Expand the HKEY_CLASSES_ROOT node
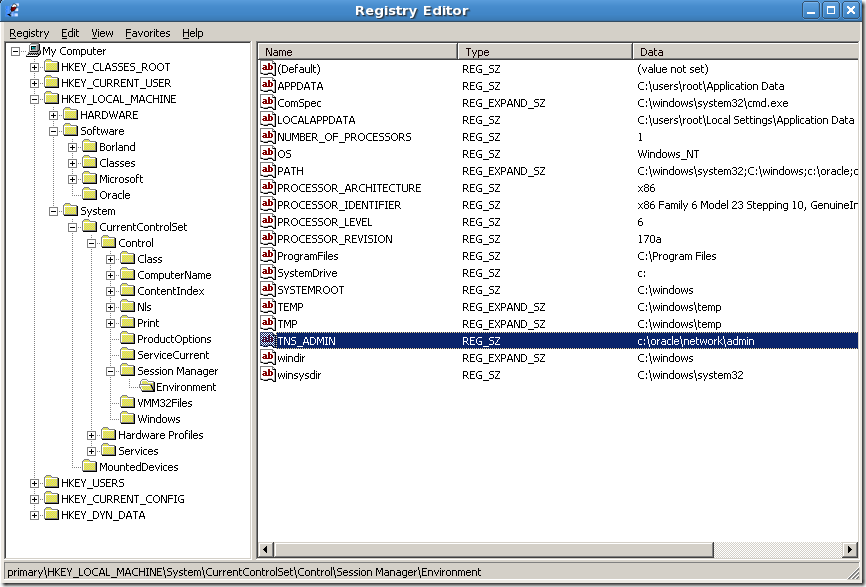866x587 pixels. [34, 67]
